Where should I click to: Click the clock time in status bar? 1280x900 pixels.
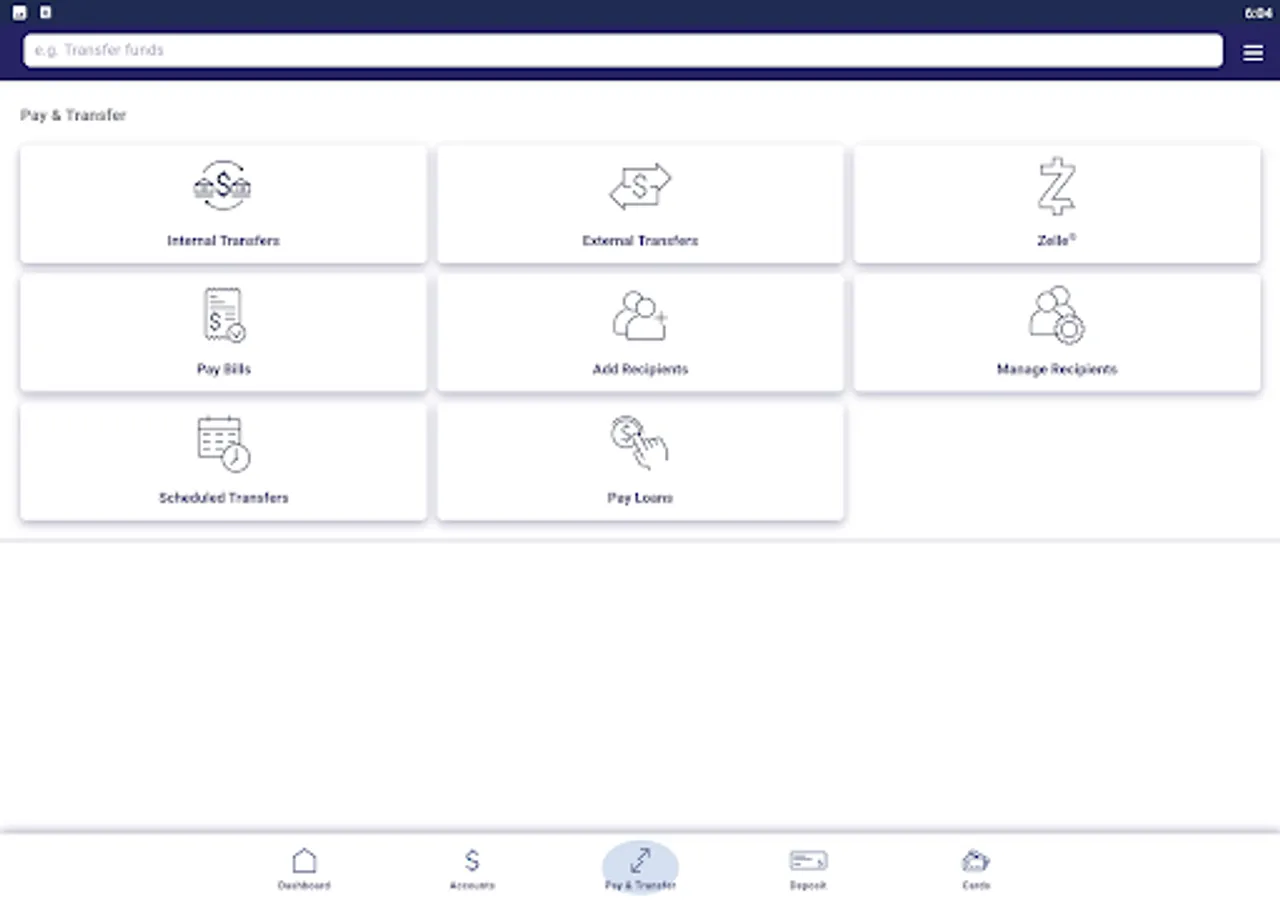(x=1258, y=13)
